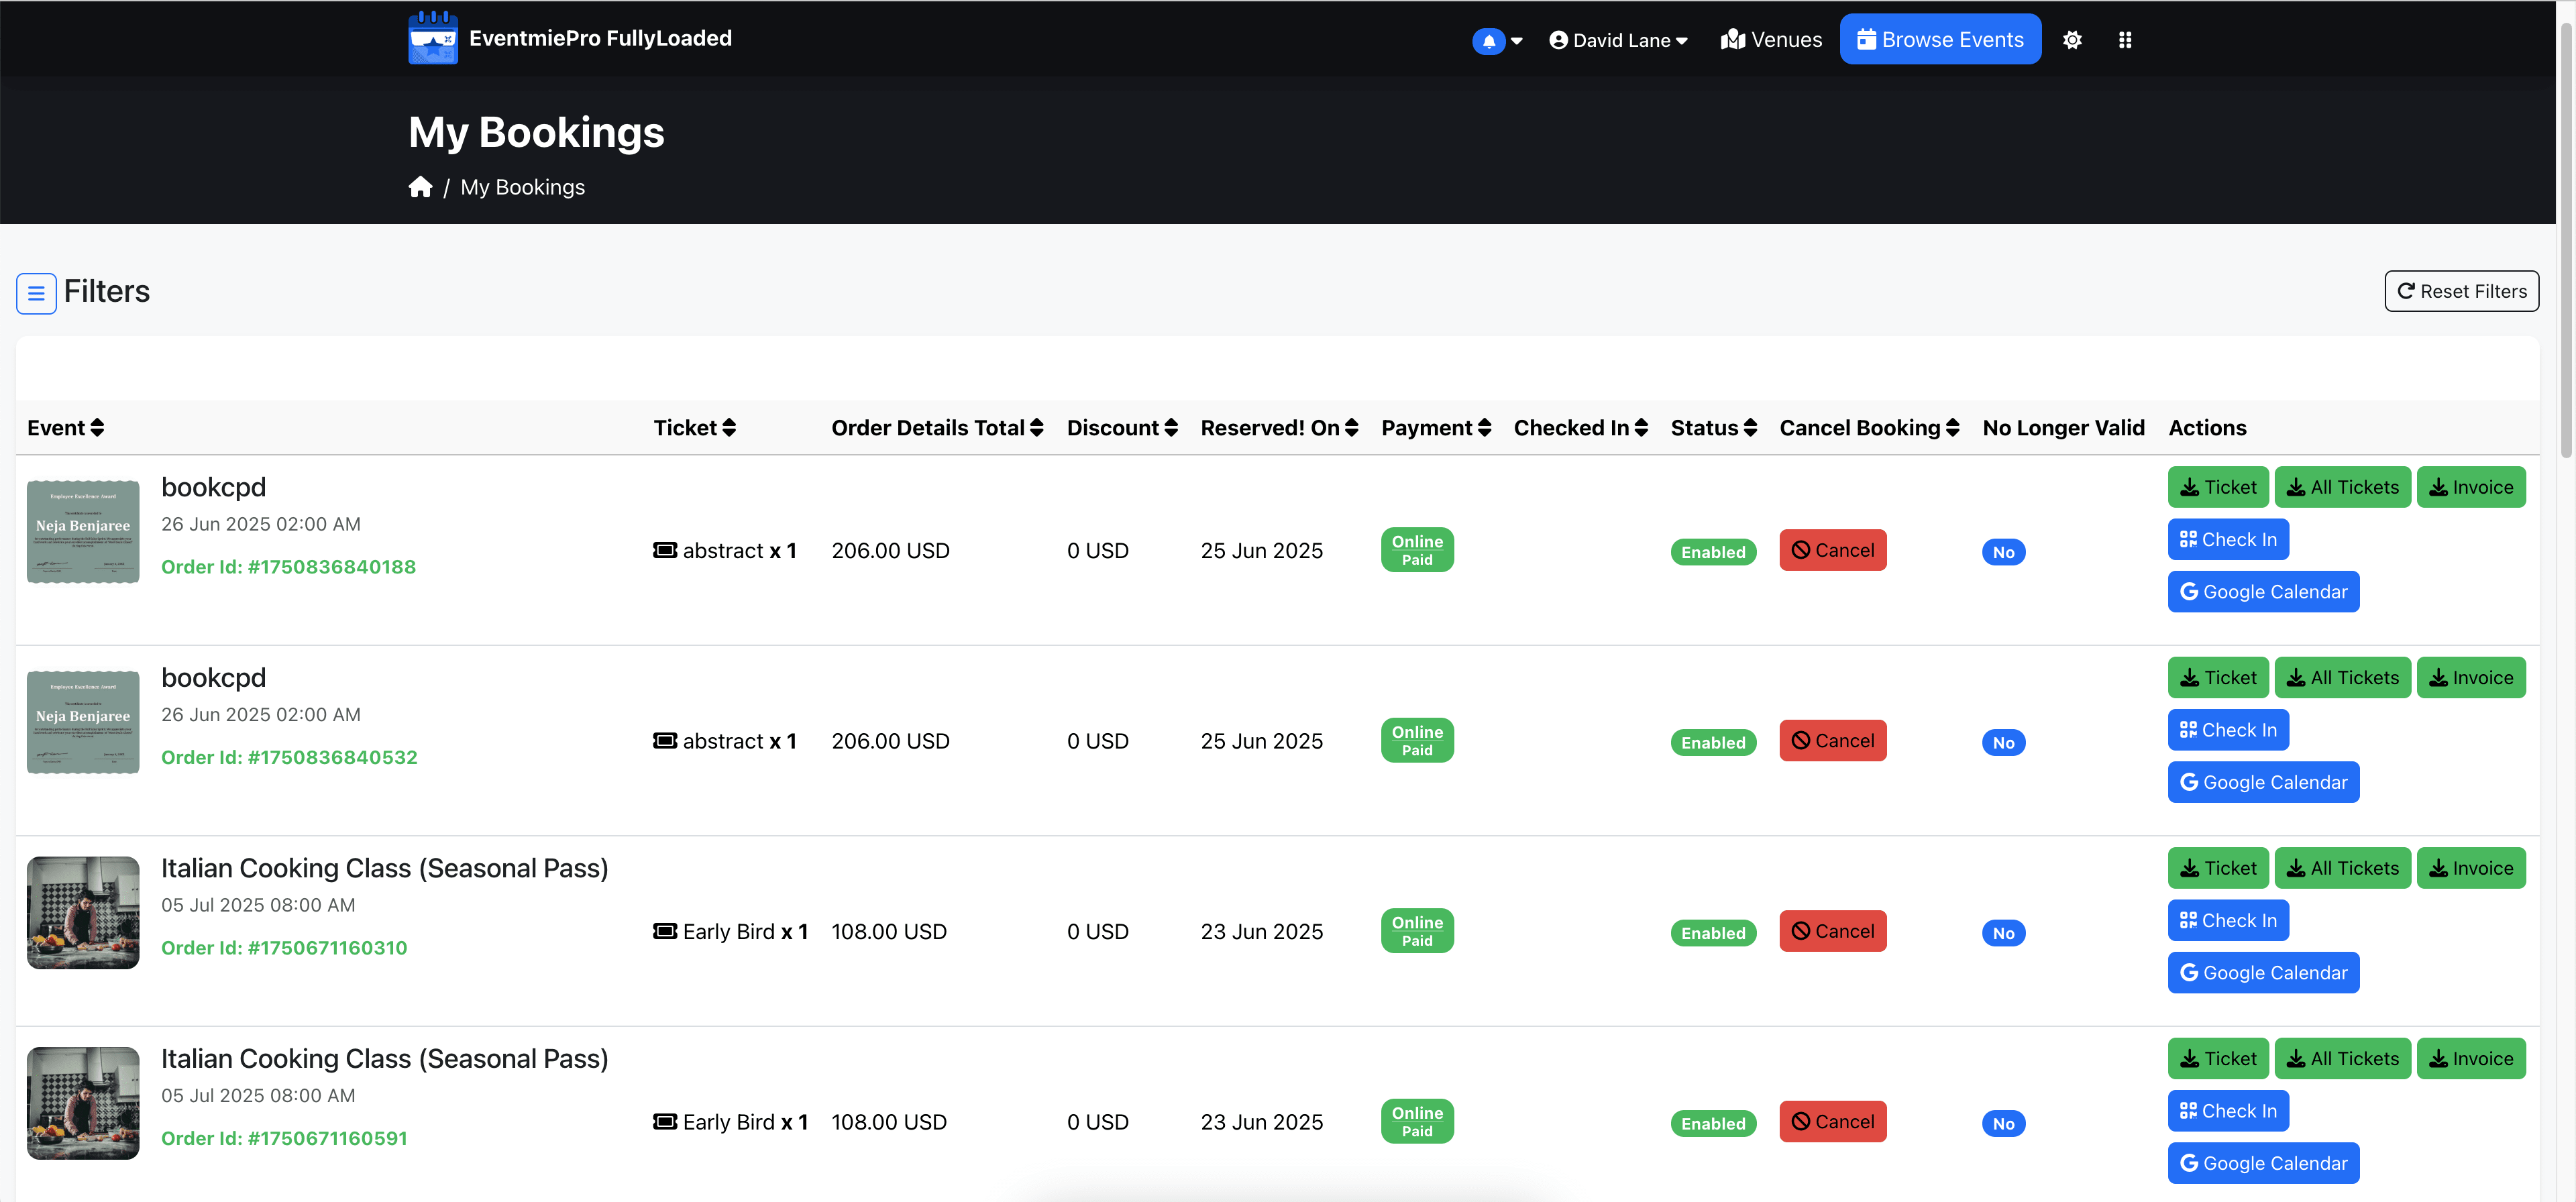Expand the David Lane user dropdown
The image size is (2576, 1202).
(x=1618, y=40)
